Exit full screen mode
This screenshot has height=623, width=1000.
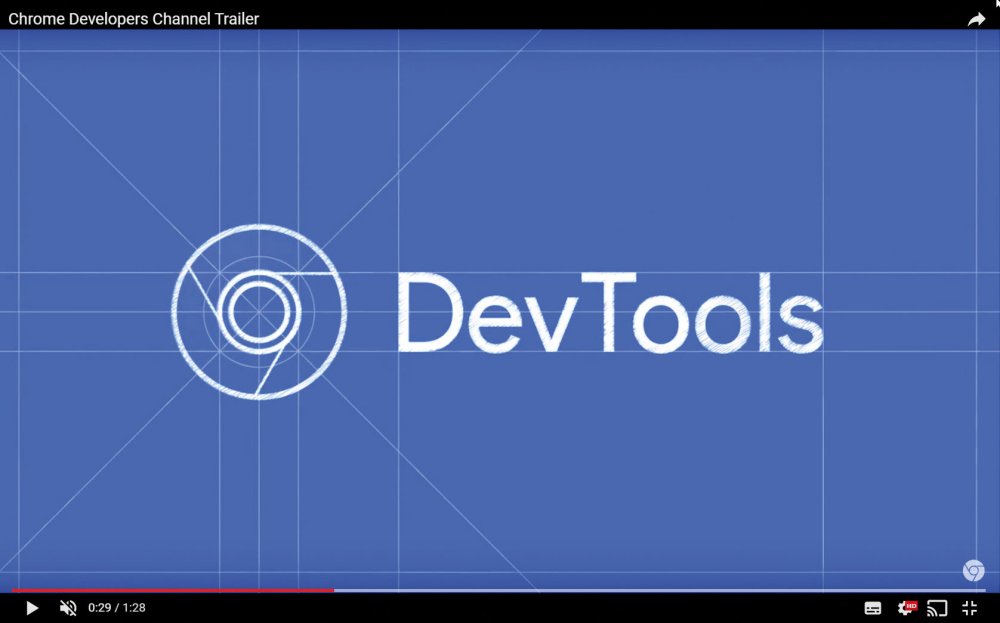point(969,608)
